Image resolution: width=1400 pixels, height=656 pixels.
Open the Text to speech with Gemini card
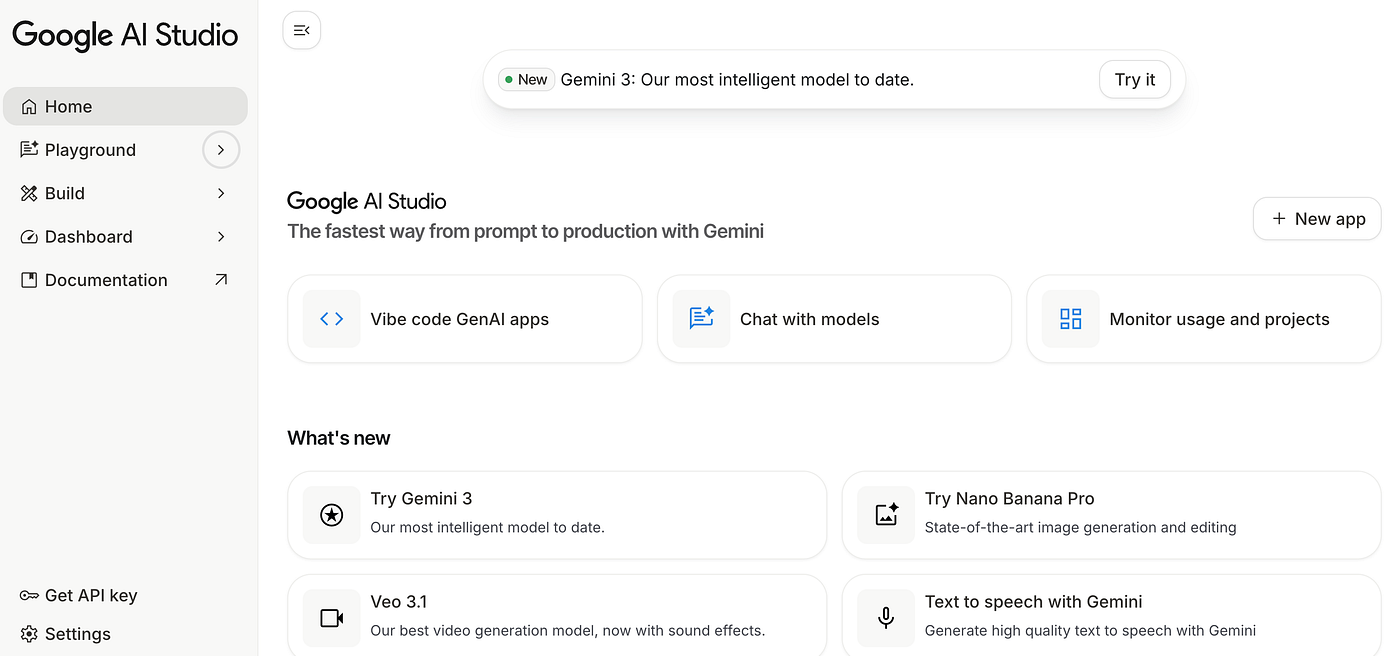click(1112, 615)
